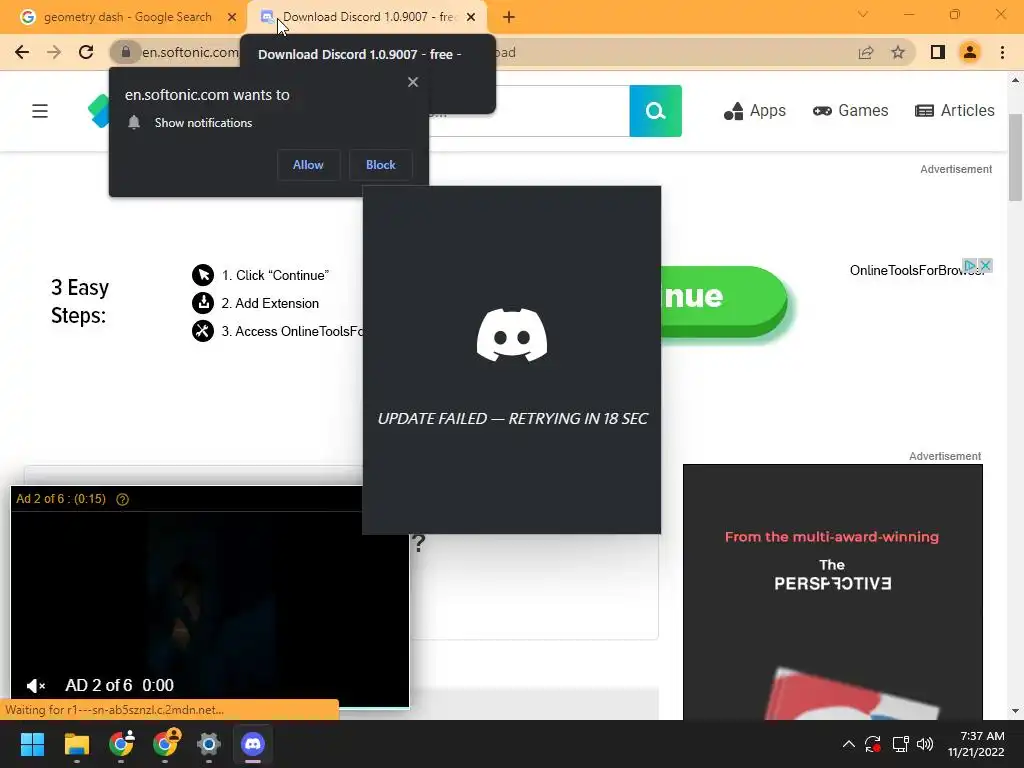1024x768 pixels.
Task: Open the Articles section
Action: (x=955, y=111)
